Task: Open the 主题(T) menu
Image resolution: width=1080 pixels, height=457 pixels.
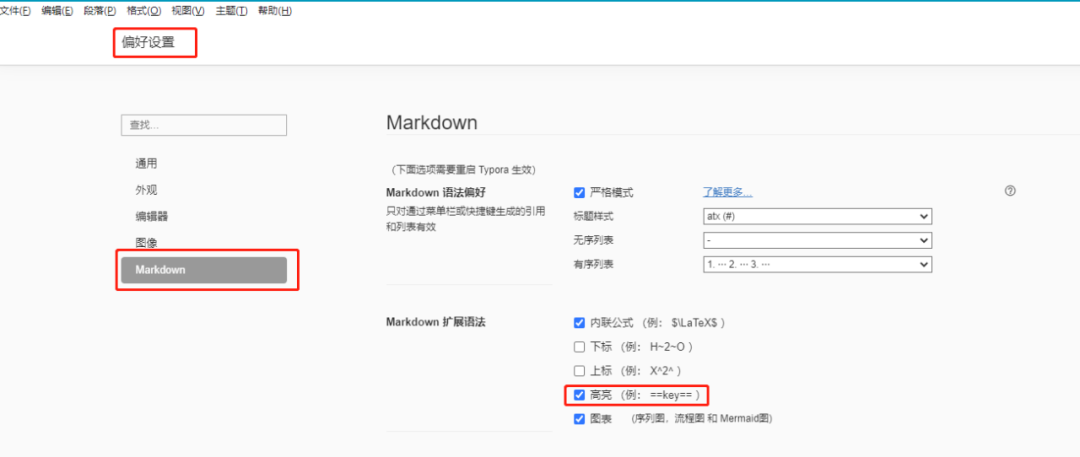Action: click(231, 11)
